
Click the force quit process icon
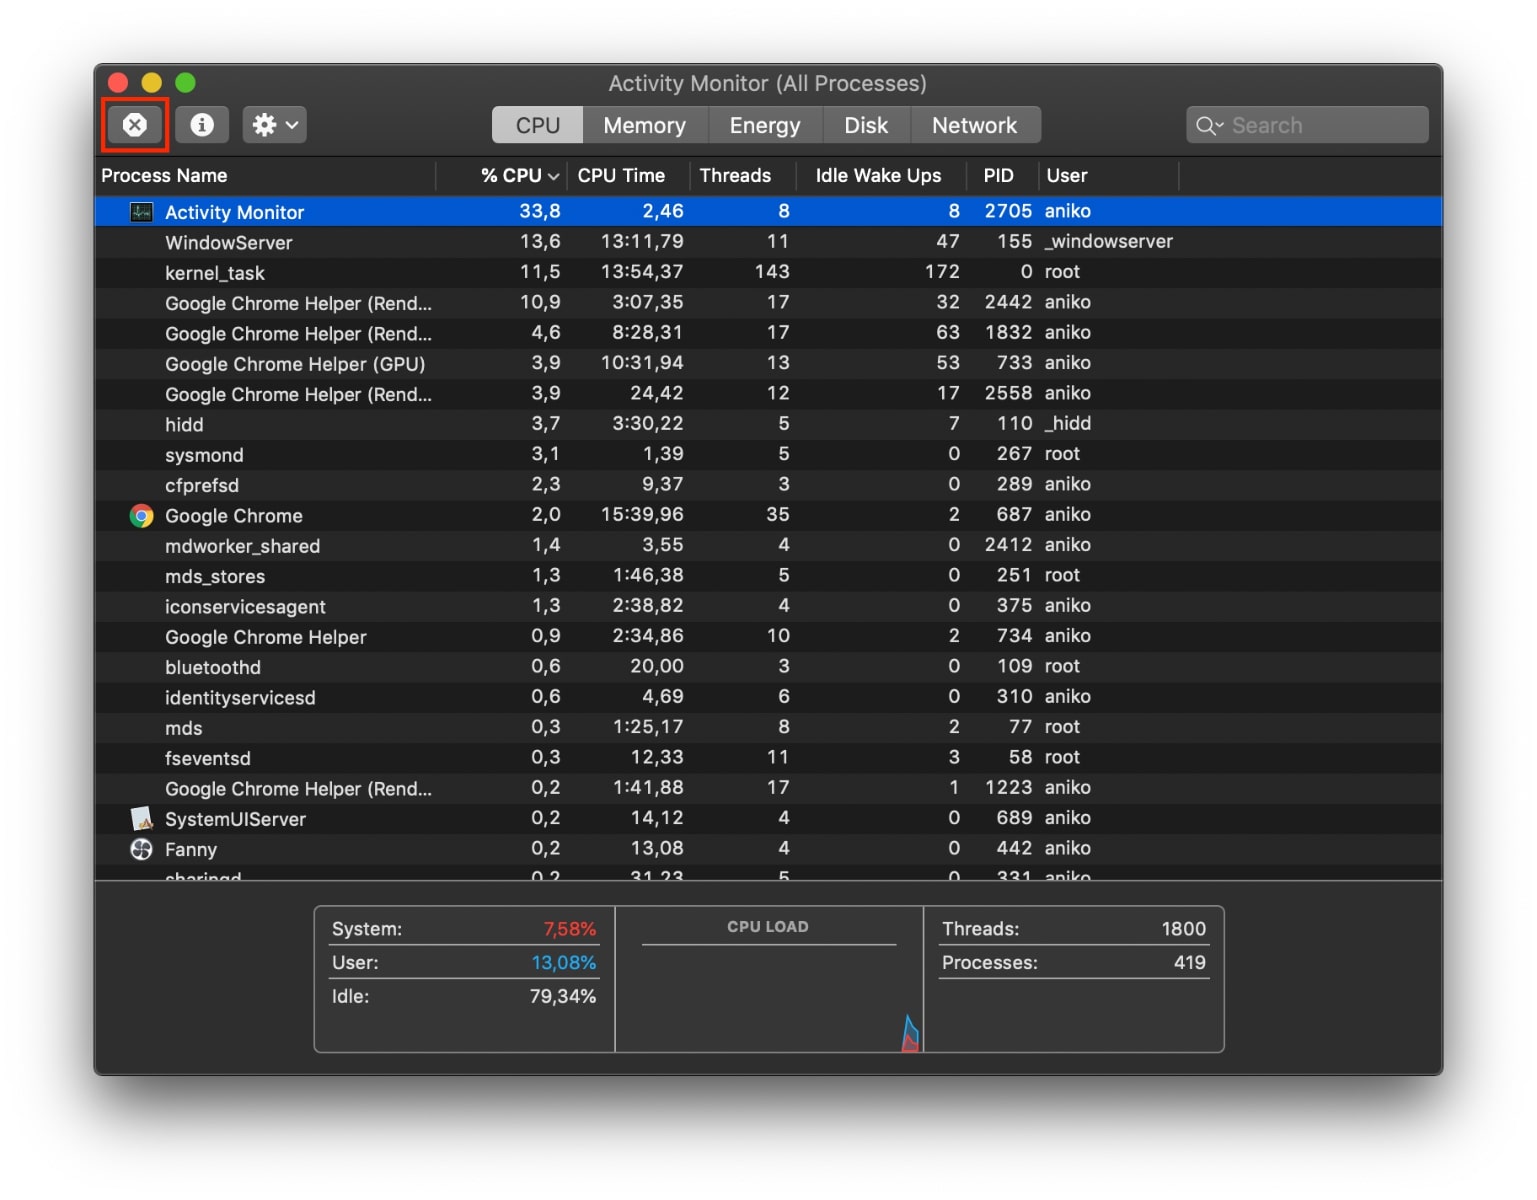[x=134, y=124]
